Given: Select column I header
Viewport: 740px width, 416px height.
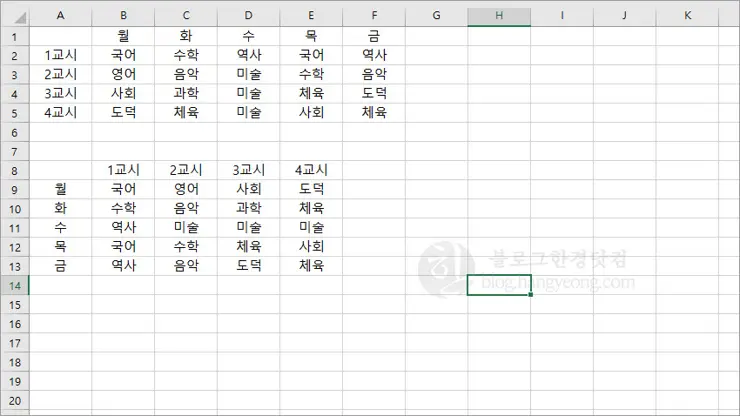Looking at the screenshot, I should (562, 16).
